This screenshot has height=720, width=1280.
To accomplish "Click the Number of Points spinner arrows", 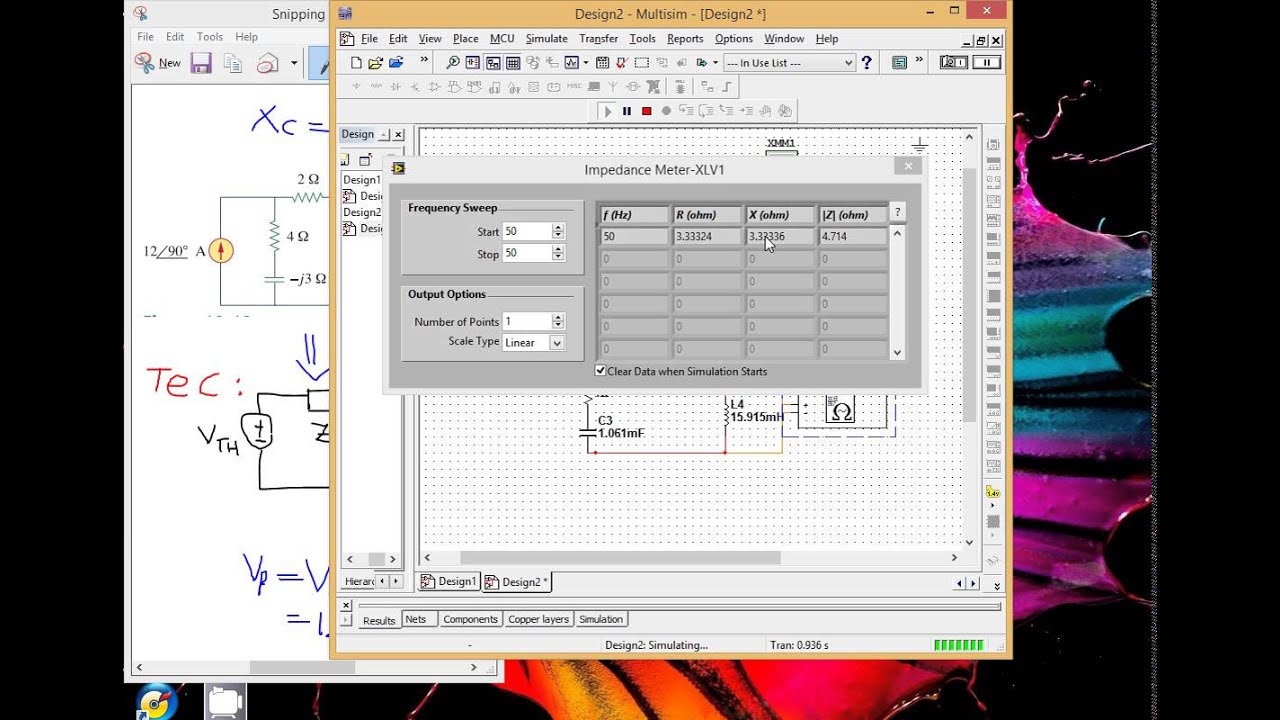I will tap(558, 321).
